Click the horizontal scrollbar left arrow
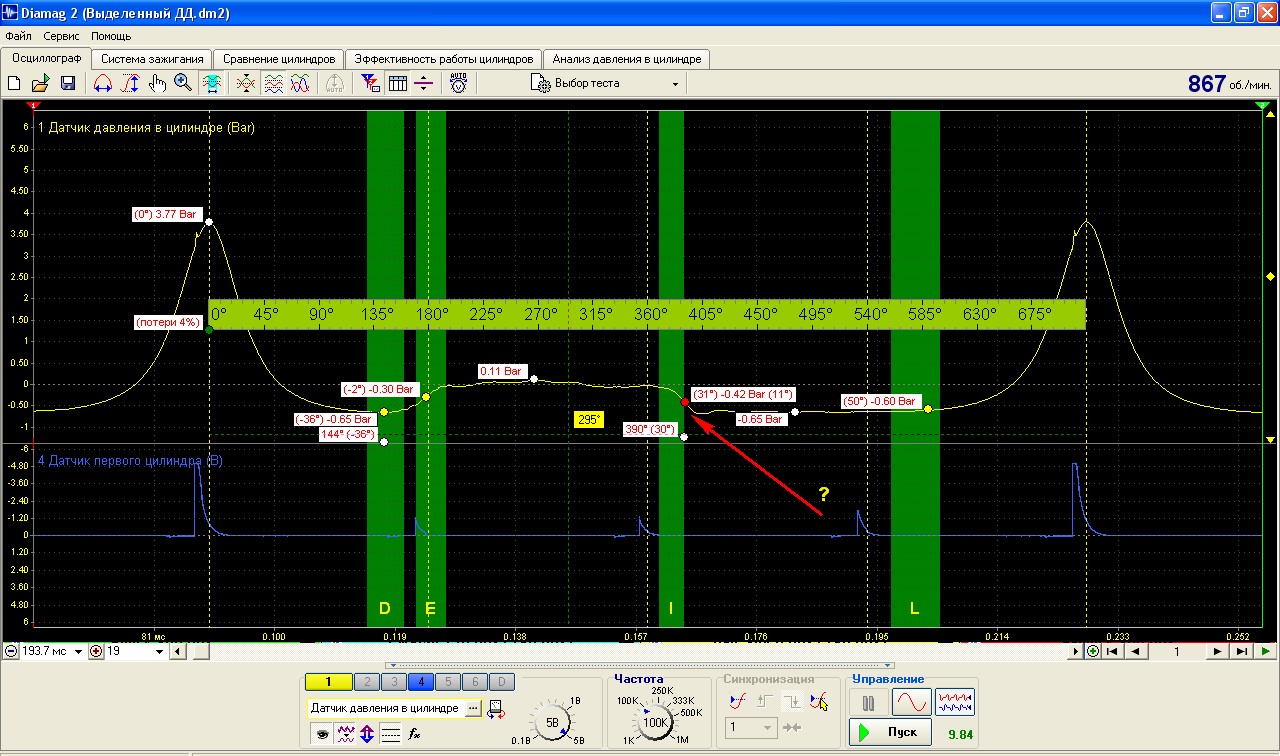1280x756 pixels. pyautogui.click(x=177, y=652)
